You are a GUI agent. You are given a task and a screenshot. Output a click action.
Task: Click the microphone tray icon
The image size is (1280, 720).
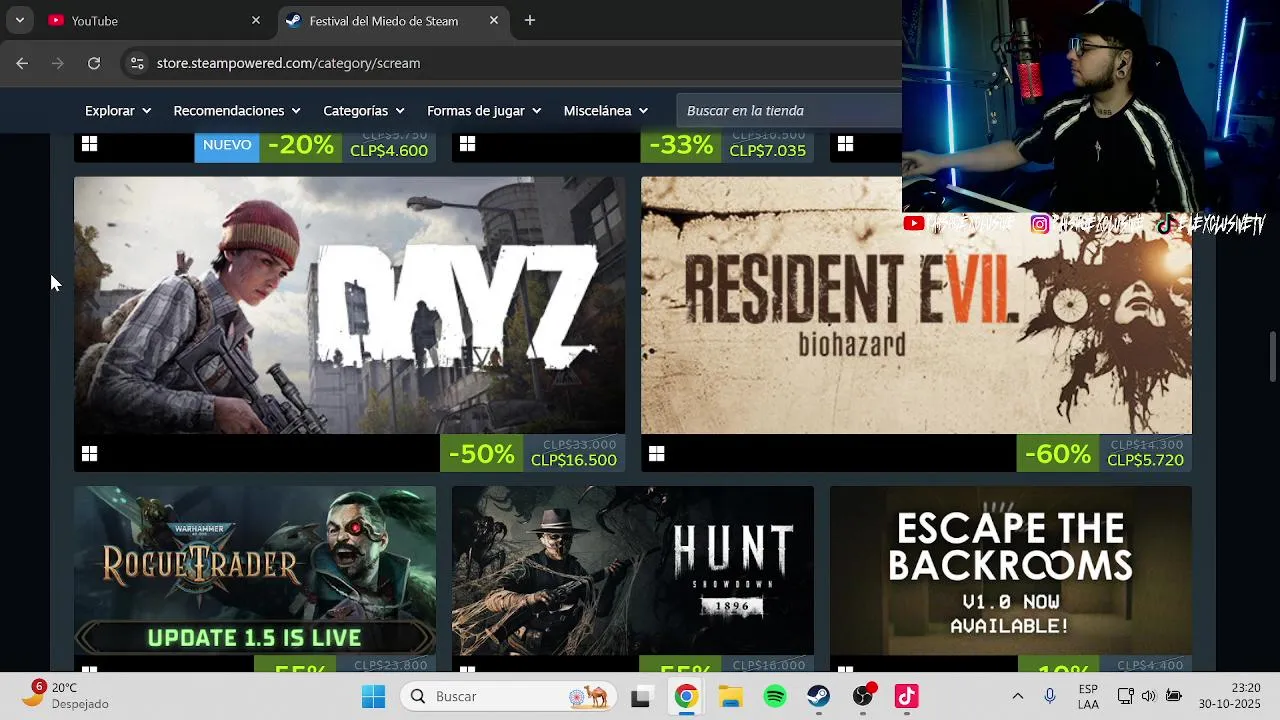(x=1049, y=696)
